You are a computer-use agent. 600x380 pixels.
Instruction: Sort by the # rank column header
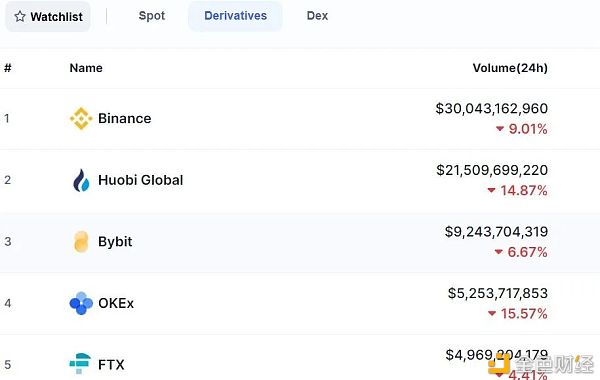[8, 68]
